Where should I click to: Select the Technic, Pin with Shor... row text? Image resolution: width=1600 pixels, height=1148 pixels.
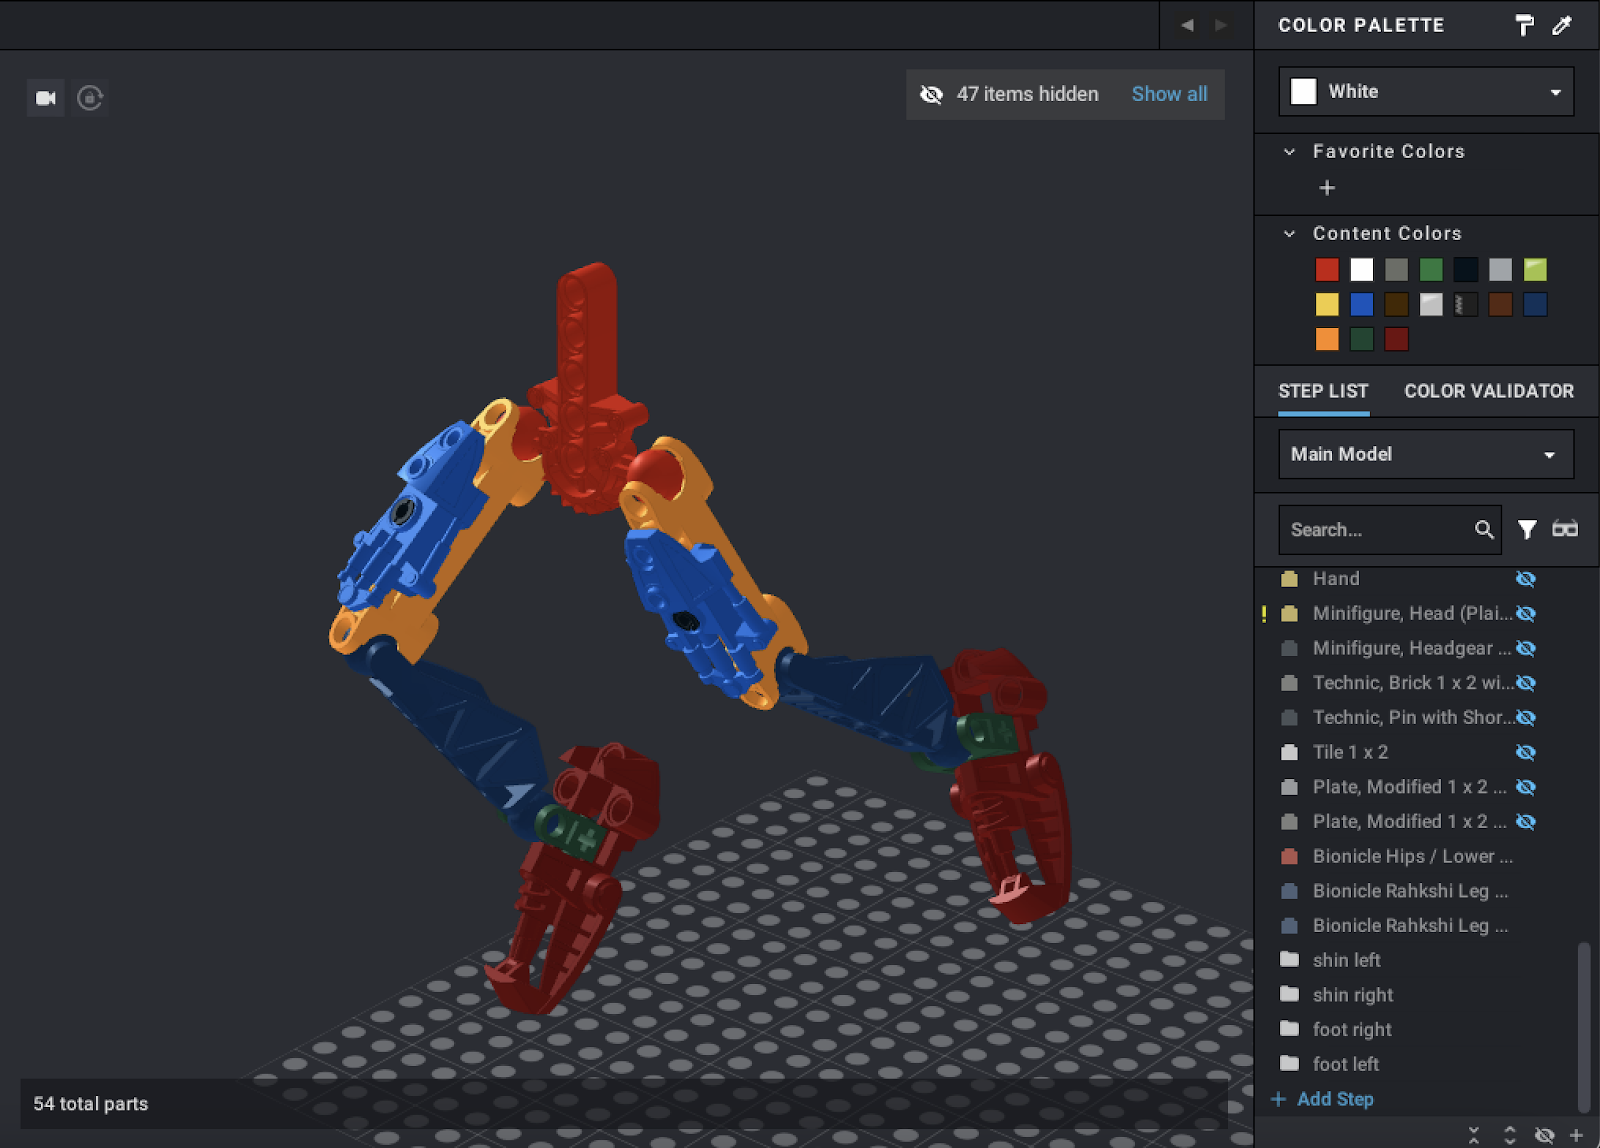point(1412,718)
